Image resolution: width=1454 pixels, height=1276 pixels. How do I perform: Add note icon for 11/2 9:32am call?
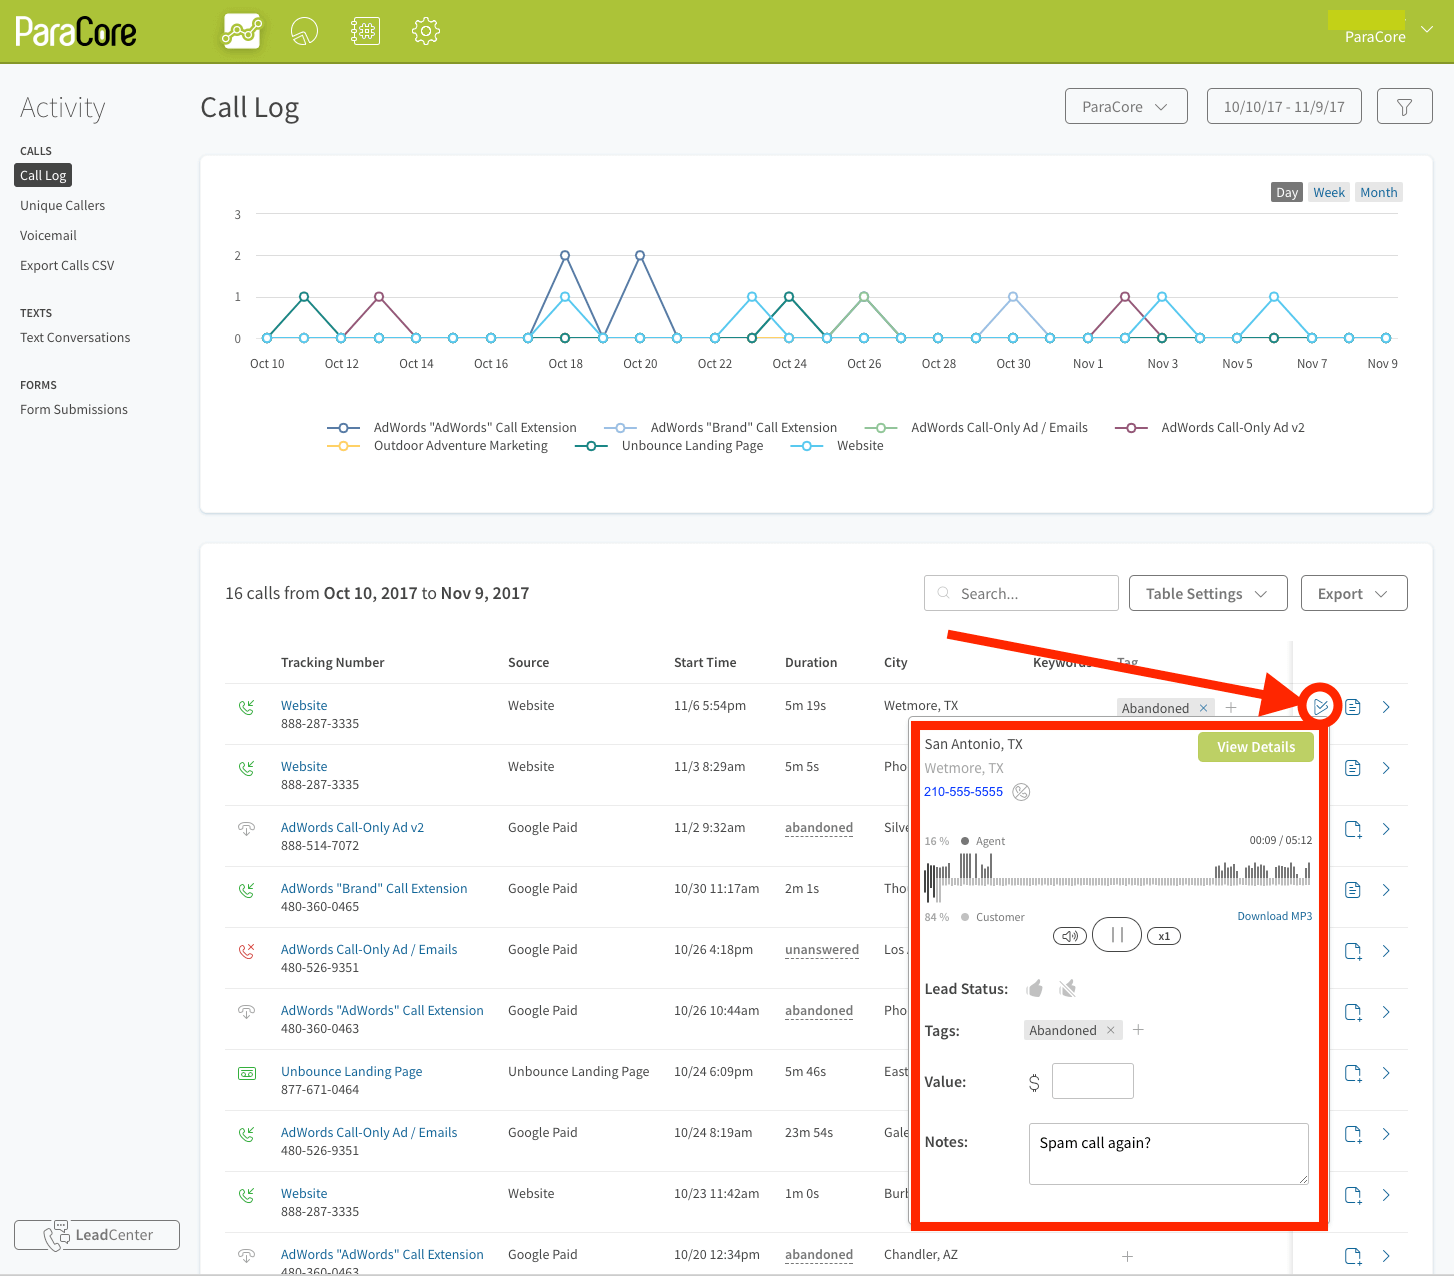point(1353,829)
